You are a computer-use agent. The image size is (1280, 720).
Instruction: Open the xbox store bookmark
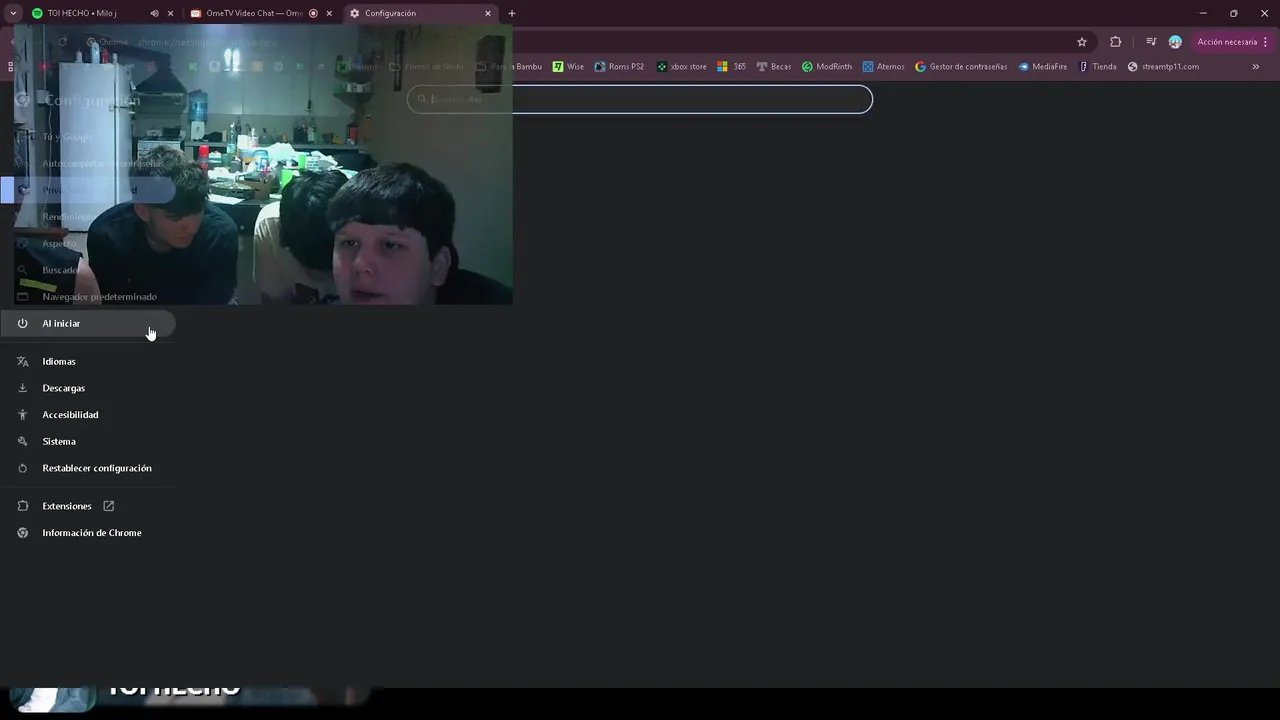click(682, 67)
